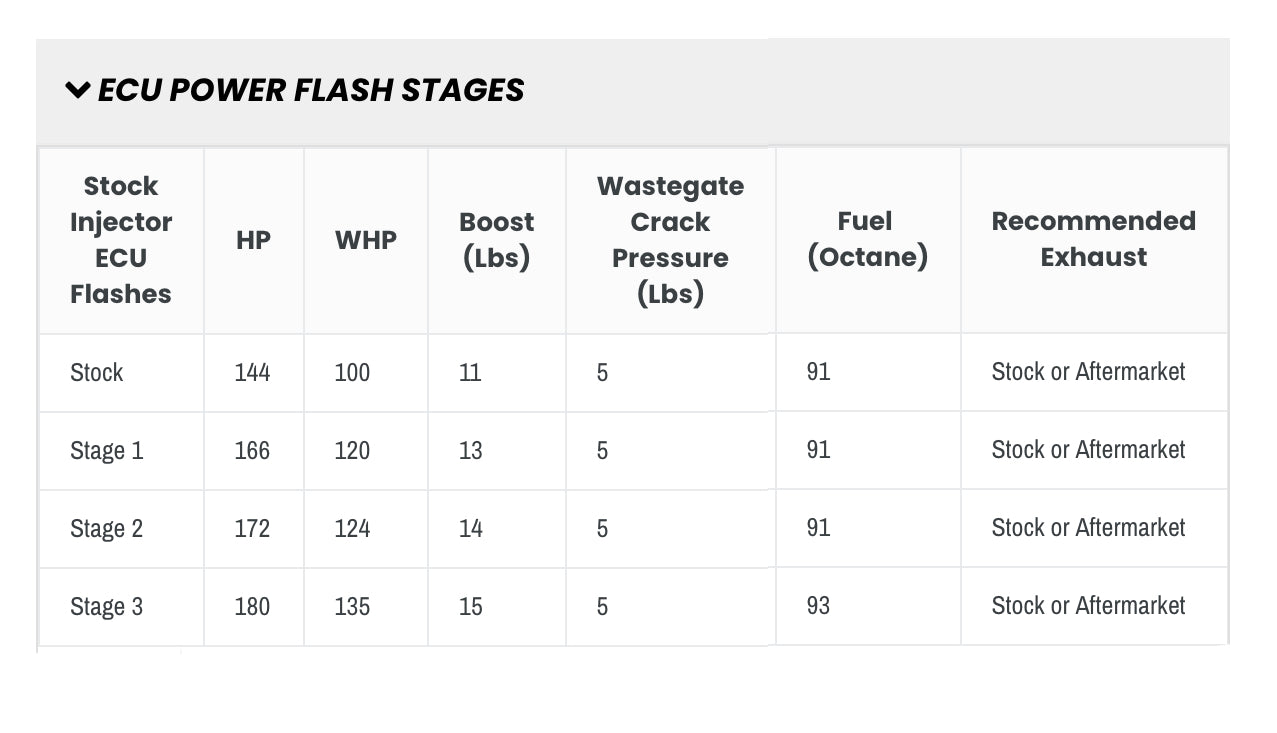Click the Stock Injector ECU Flashes header
The height and width of the screenshot is (733, 1277).
121,240
